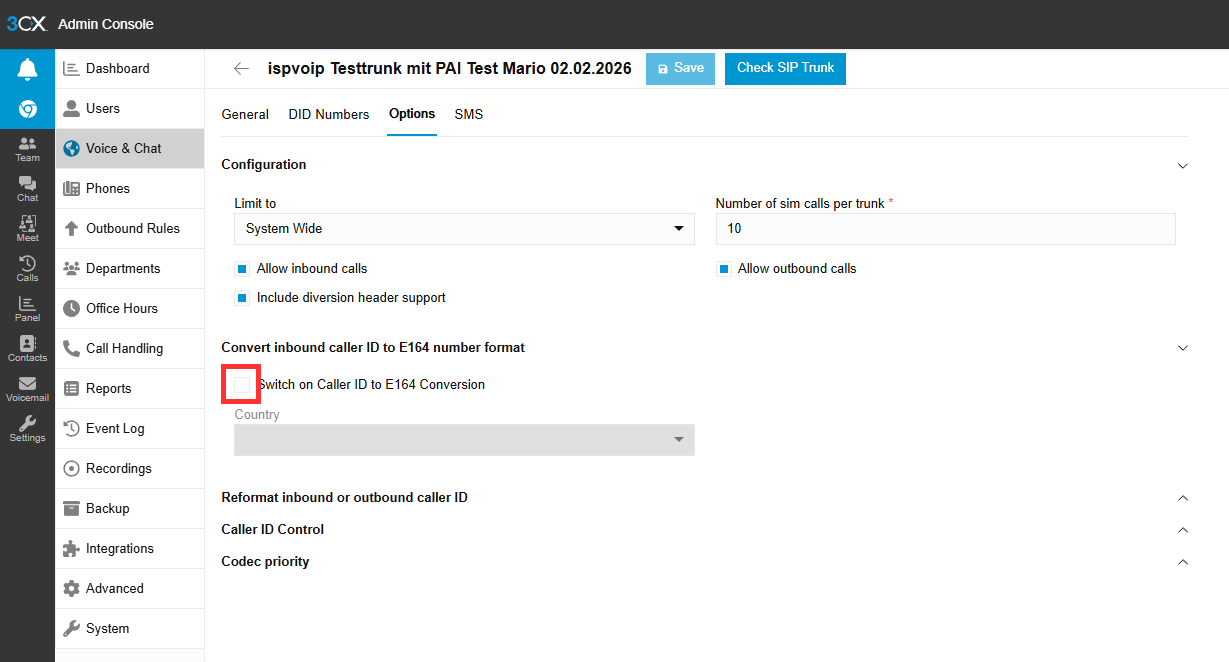
Task: Open the notifications bell icon
Action: (27, 69)
